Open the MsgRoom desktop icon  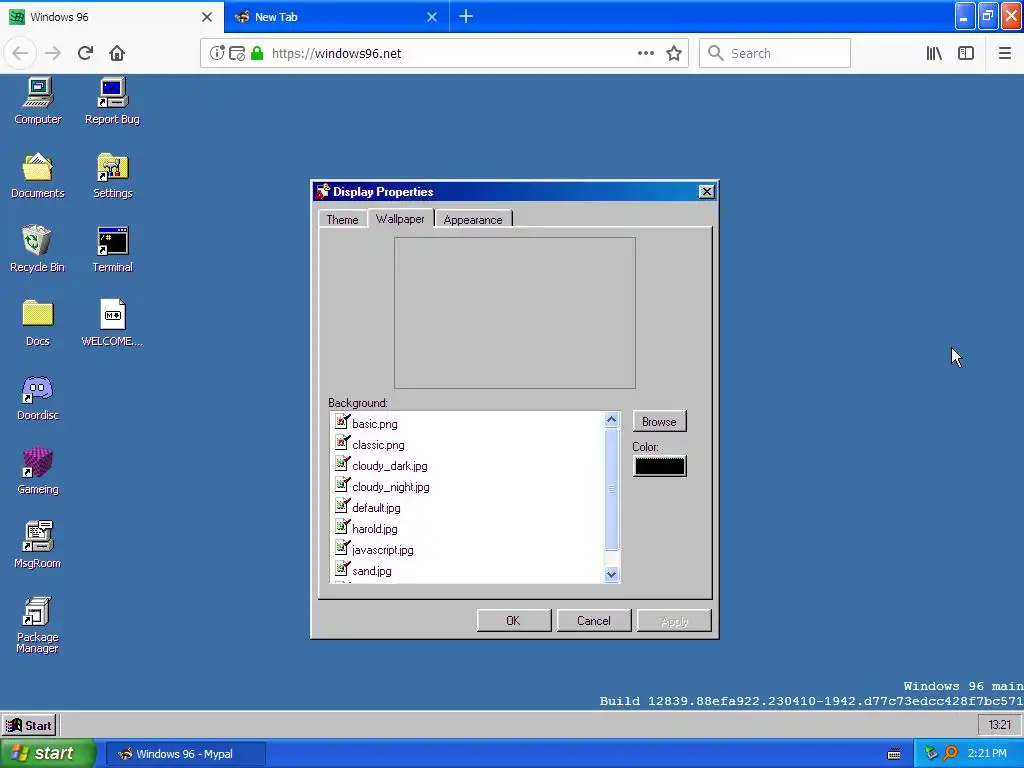[x=37, y=545]
